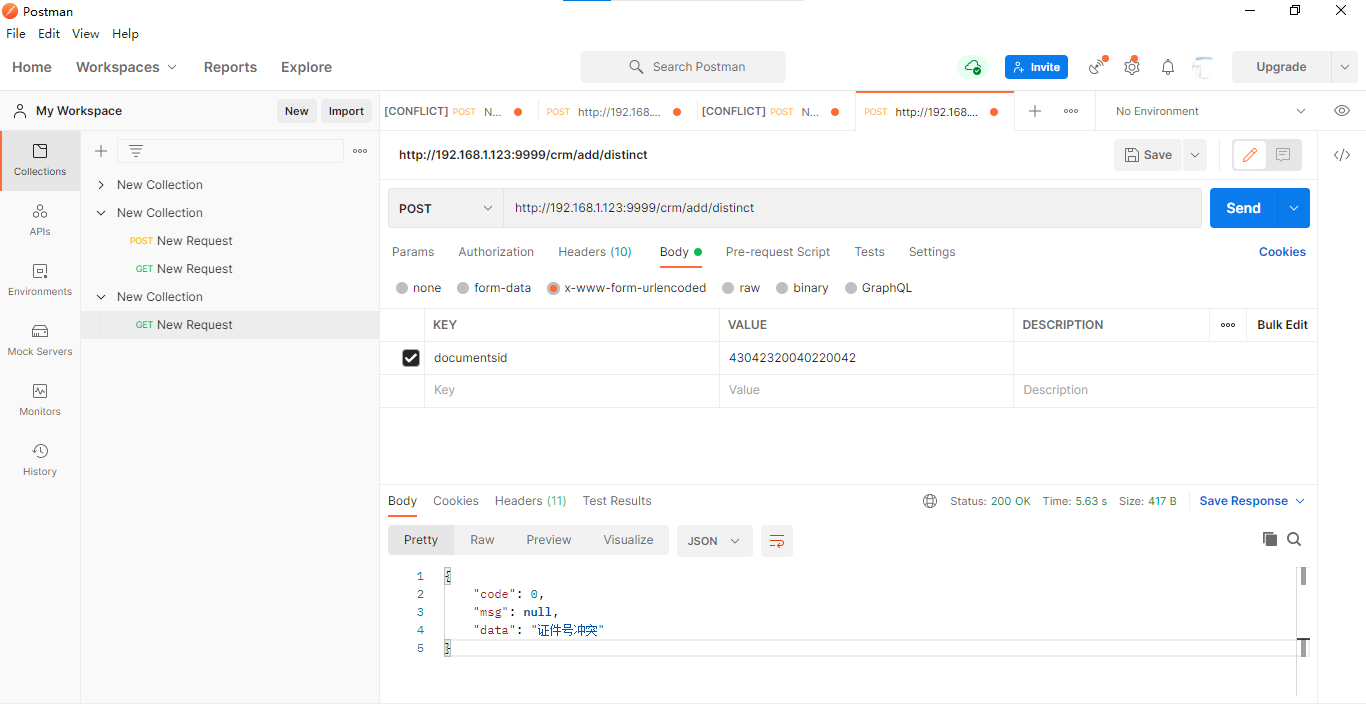The image size is (1366, 710).
Task: Click the Bulk Edit link
Action: (x=1282, y=325)
